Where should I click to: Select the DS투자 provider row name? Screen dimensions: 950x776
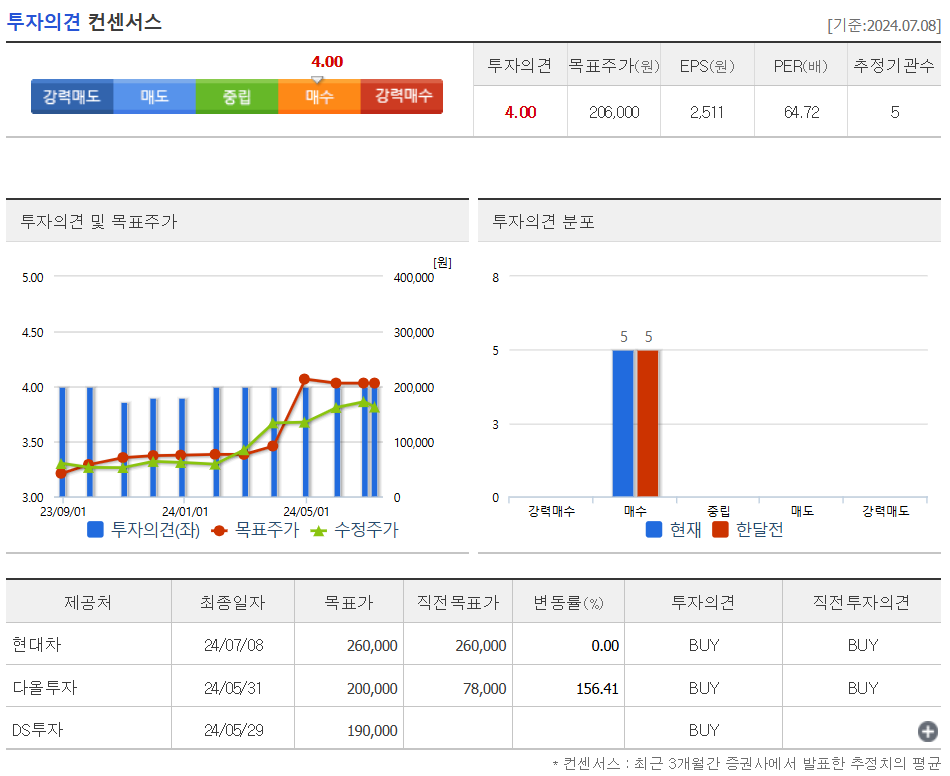tap(38, 729)
